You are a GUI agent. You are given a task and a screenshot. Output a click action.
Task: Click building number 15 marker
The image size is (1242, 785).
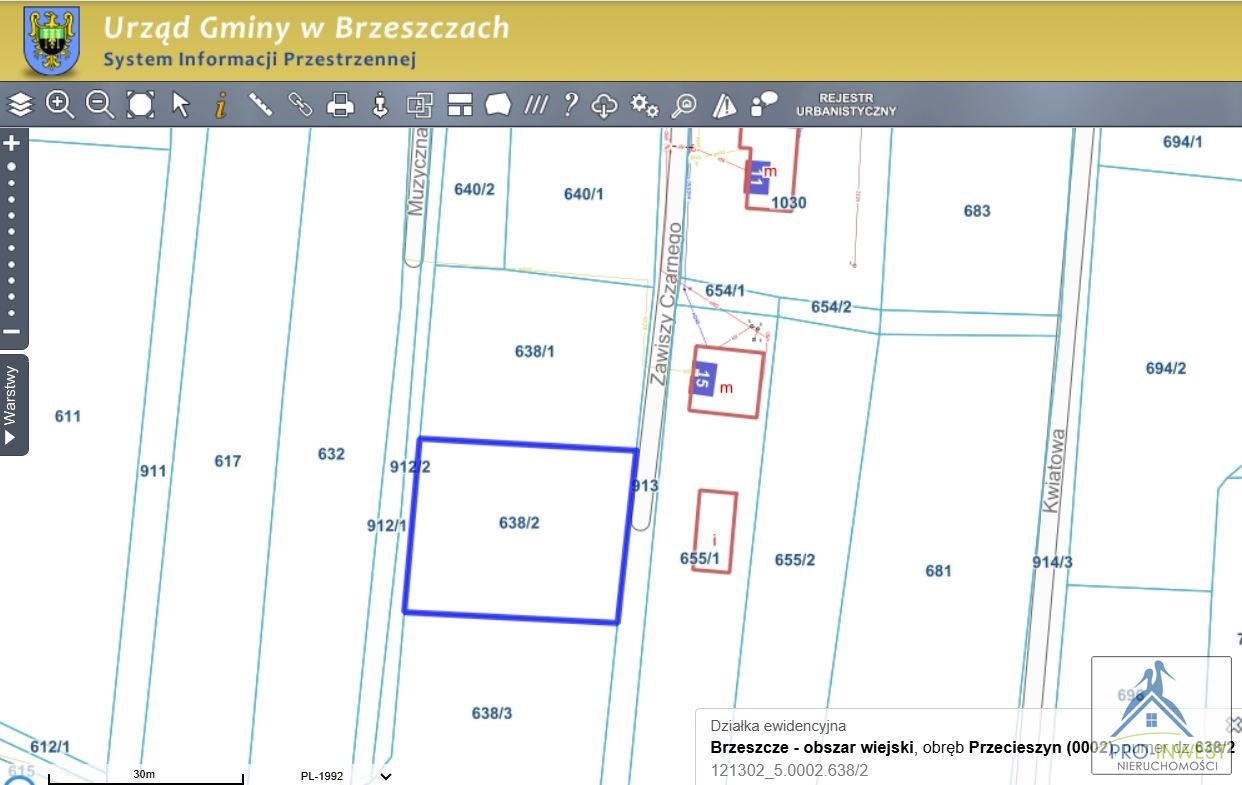703,379
